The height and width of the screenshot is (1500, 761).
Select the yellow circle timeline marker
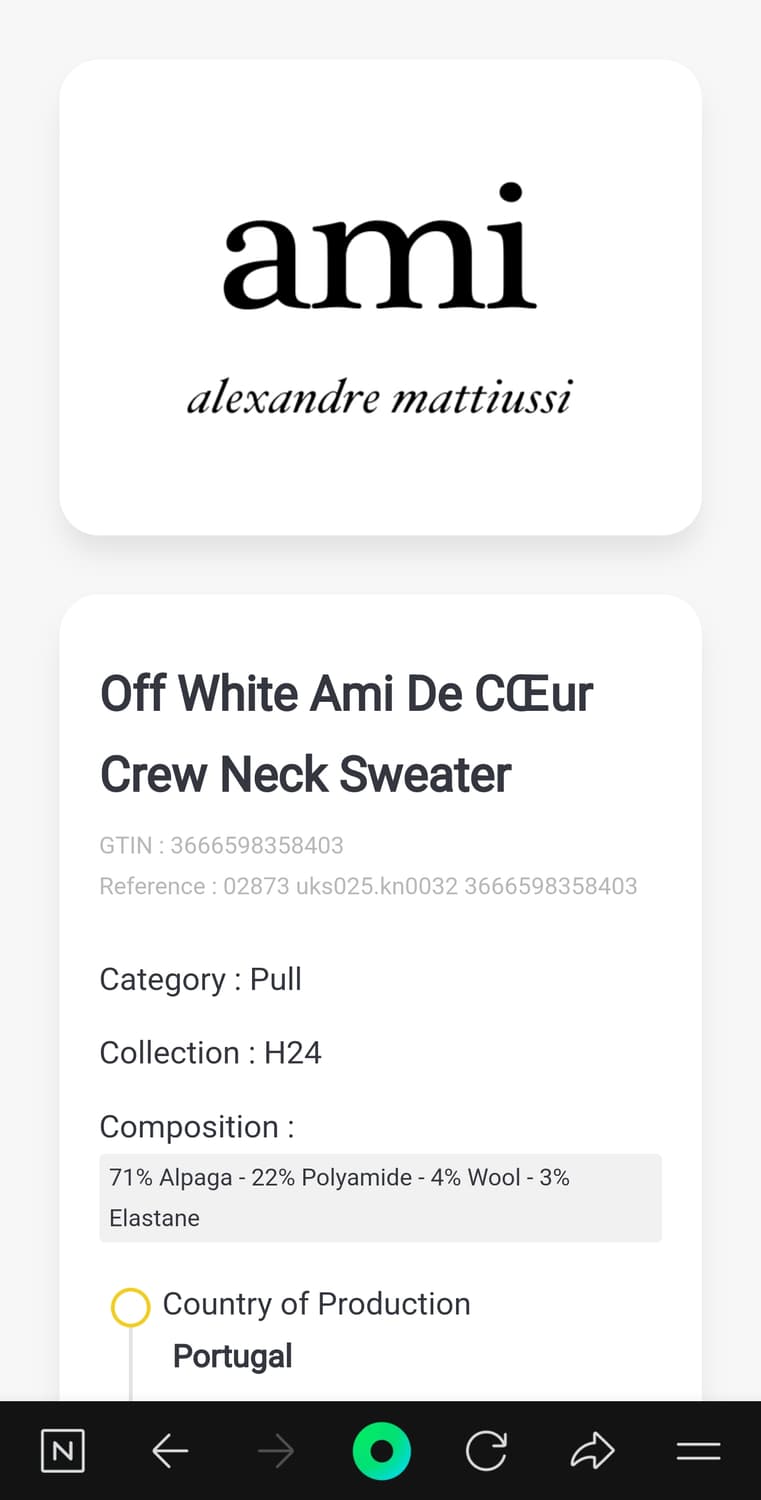click(130, 1307)
